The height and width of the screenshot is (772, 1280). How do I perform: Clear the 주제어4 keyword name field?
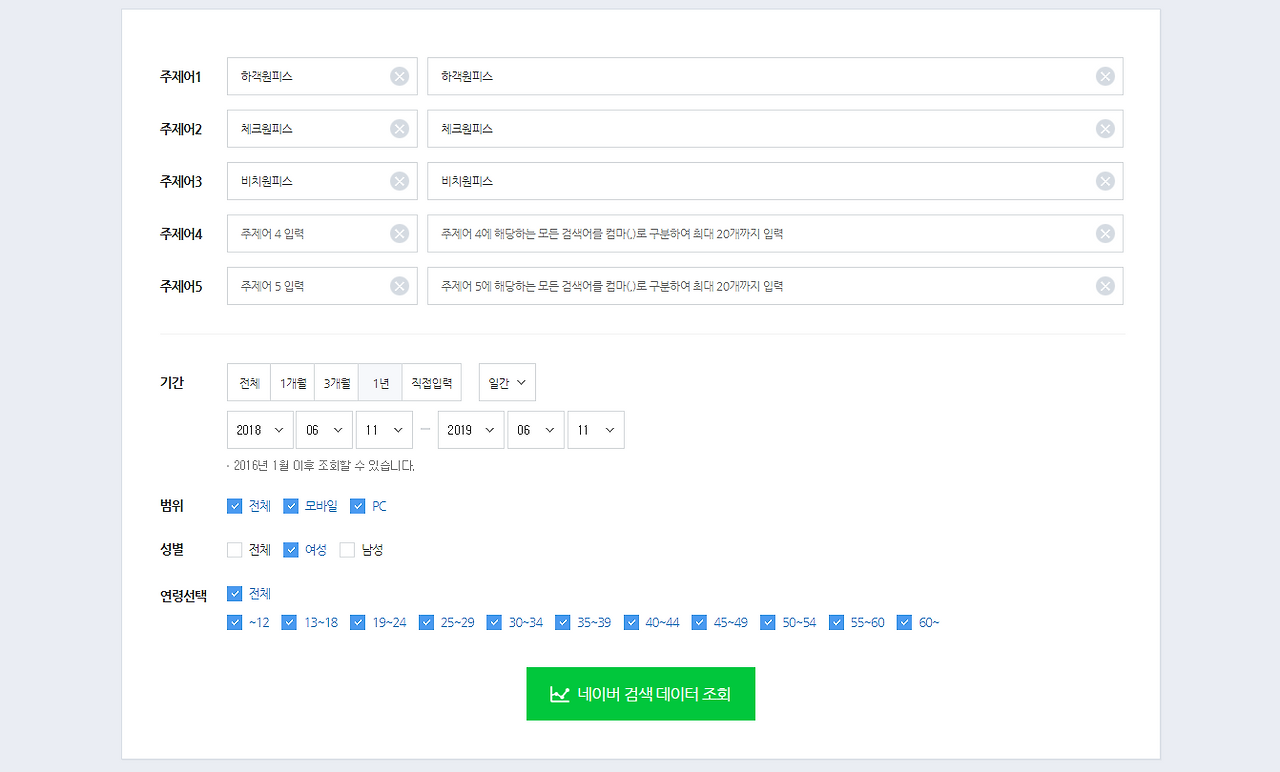pos(399,233)
